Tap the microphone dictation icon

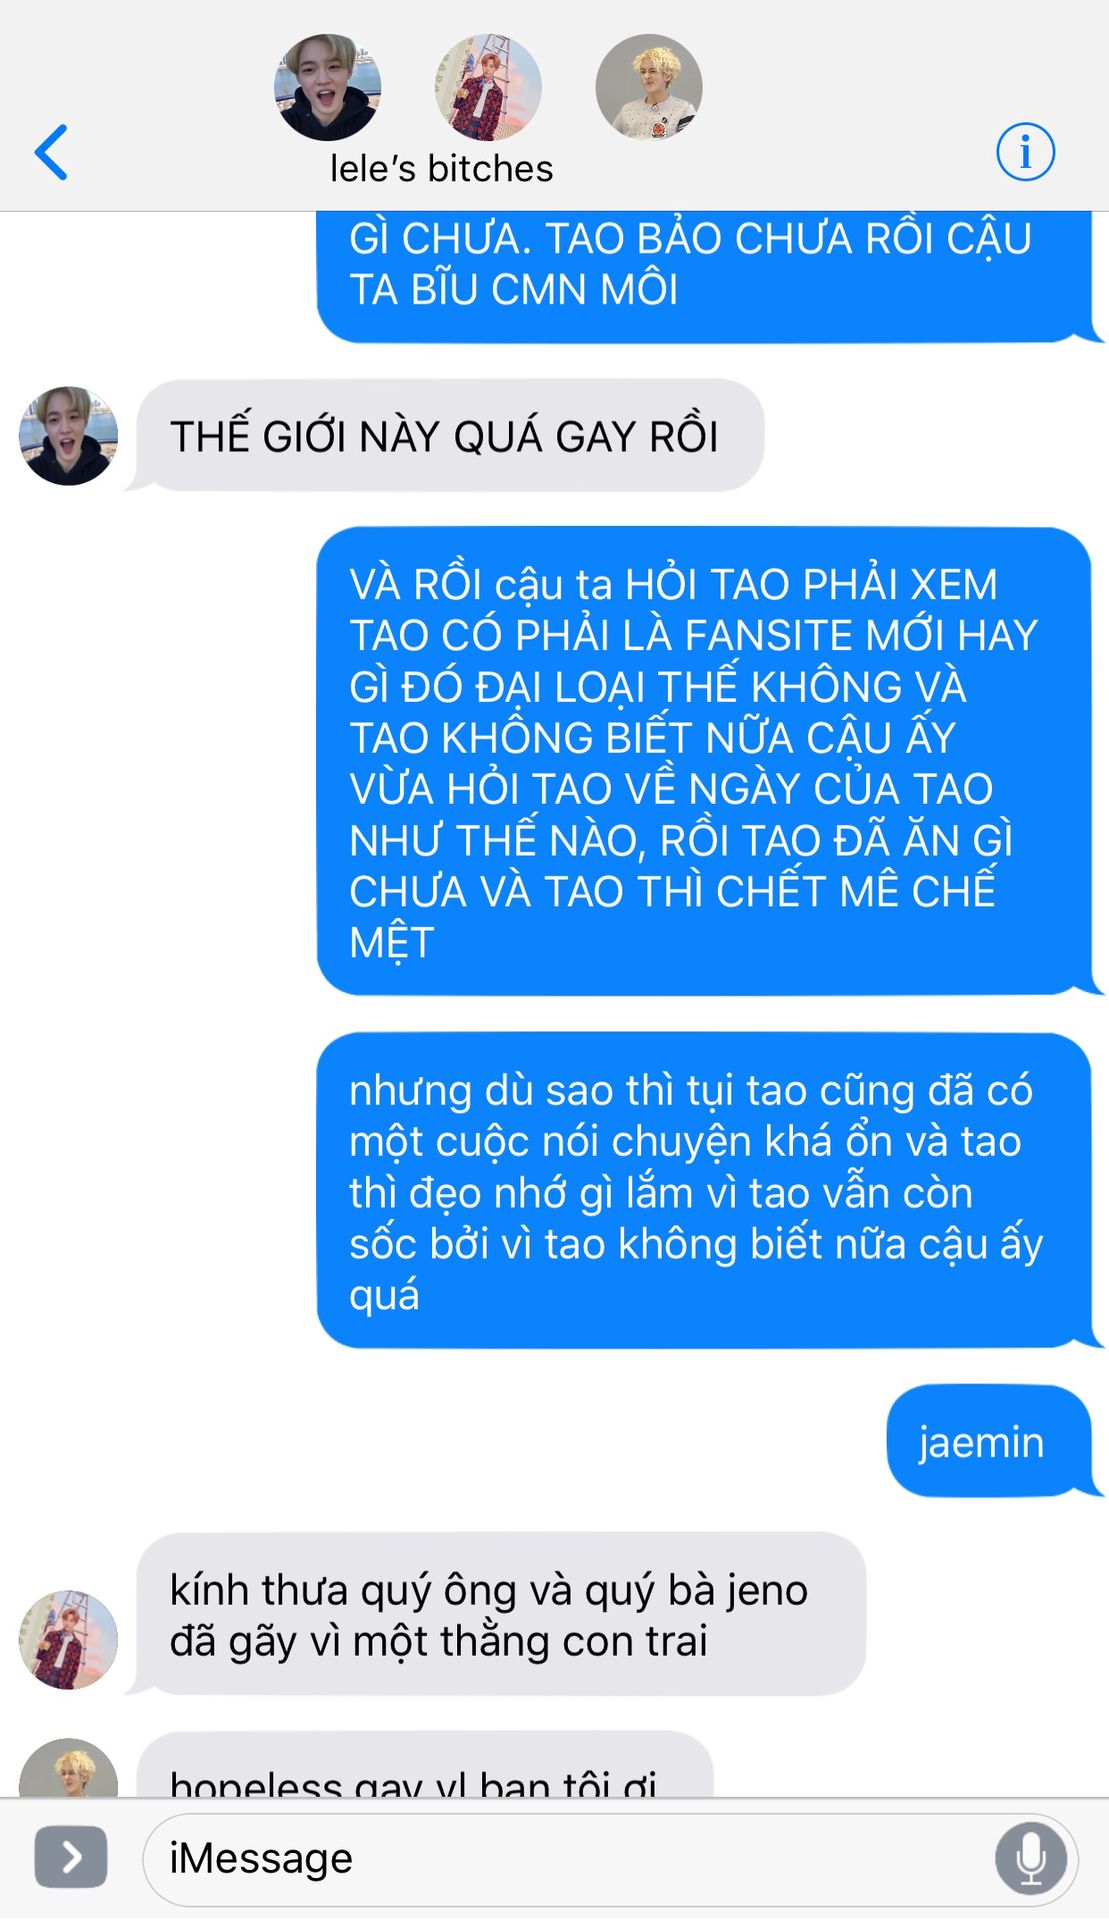[x=1030, y=1858]
